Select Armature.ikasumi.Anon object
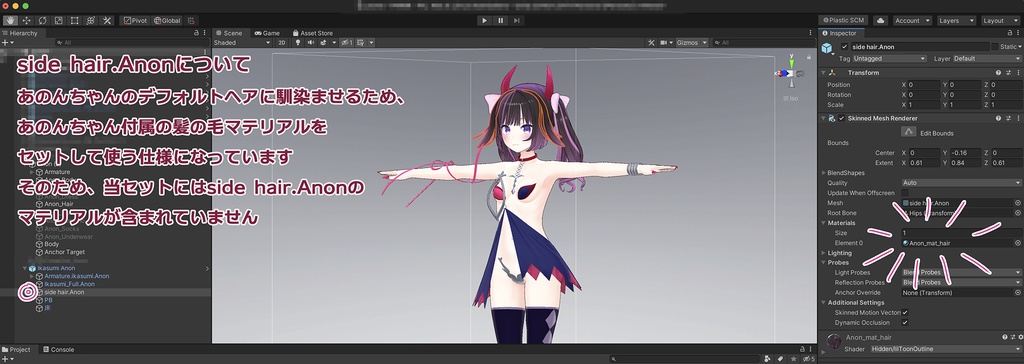This screenshot has width=1024, height=364. pyautogui.click(x=72, y=276)
